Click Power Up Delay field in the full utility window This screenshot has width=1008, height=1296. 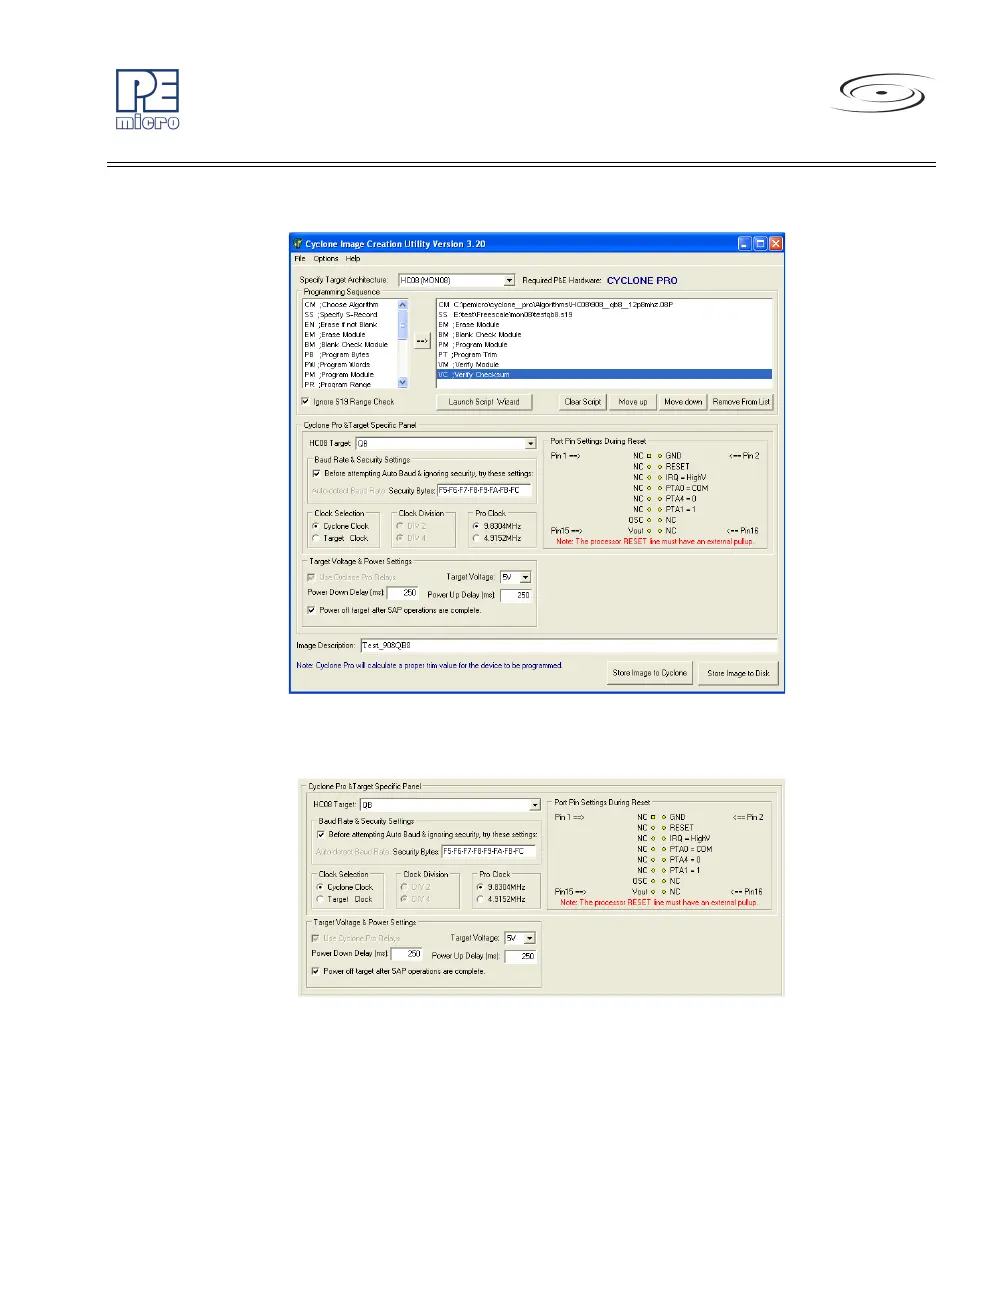(516, 595)
